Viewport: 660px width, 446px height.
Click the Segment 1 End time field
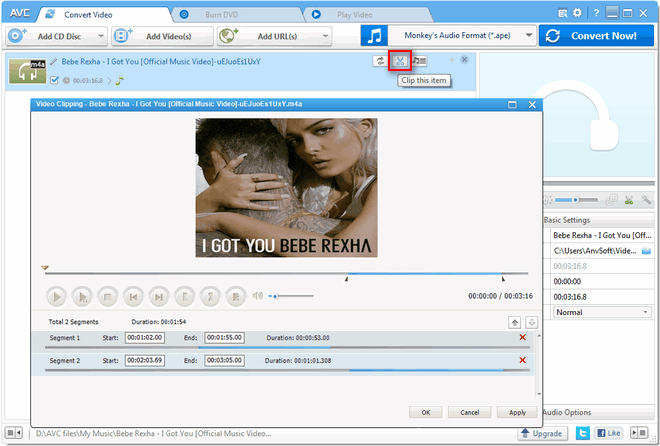point(224,337)
